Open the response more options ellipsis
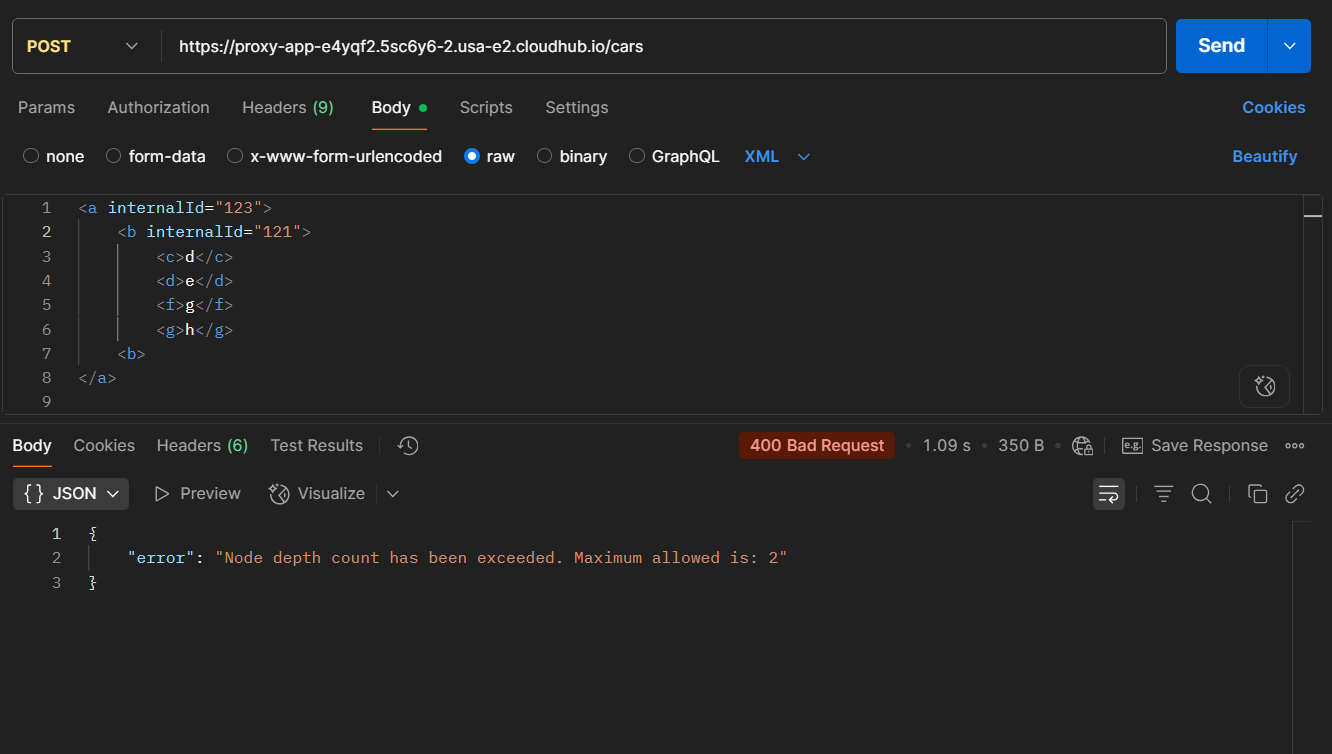Image resolution: width=1332 pixels, height=754 pixels. [x=1295, y=446]
